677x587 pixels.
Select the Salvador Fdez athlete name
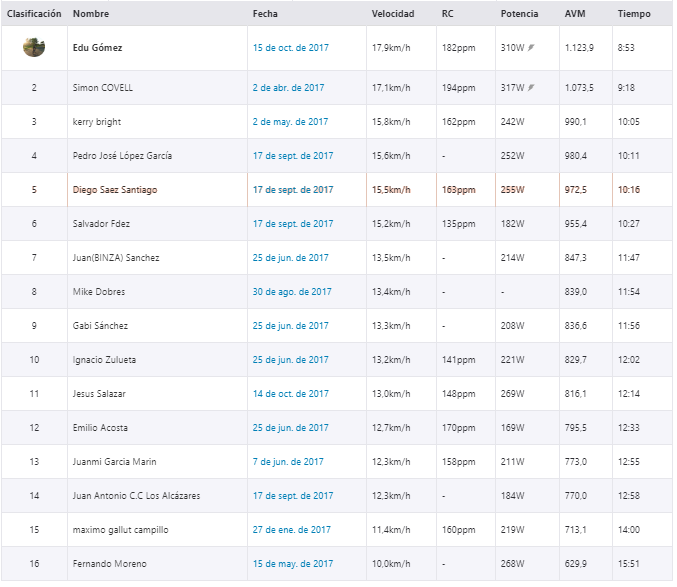(x=101, y=224)
